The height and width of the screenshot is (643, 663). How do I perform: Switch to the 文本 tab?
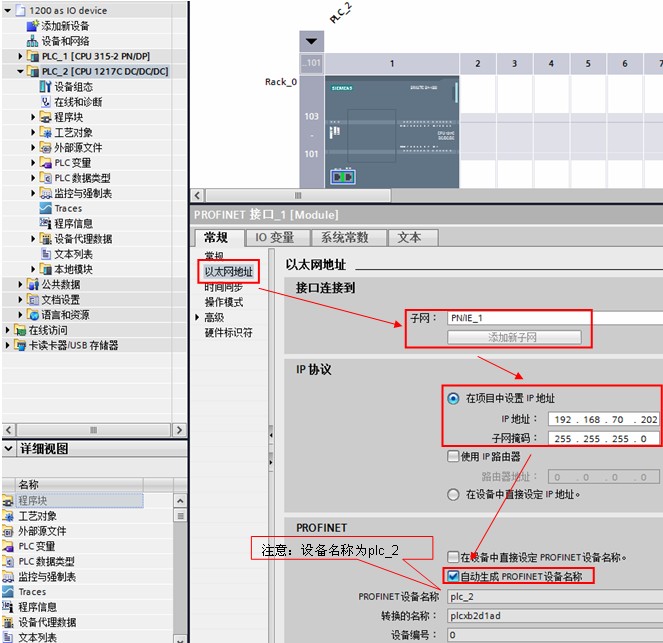(x=413, y=238)
